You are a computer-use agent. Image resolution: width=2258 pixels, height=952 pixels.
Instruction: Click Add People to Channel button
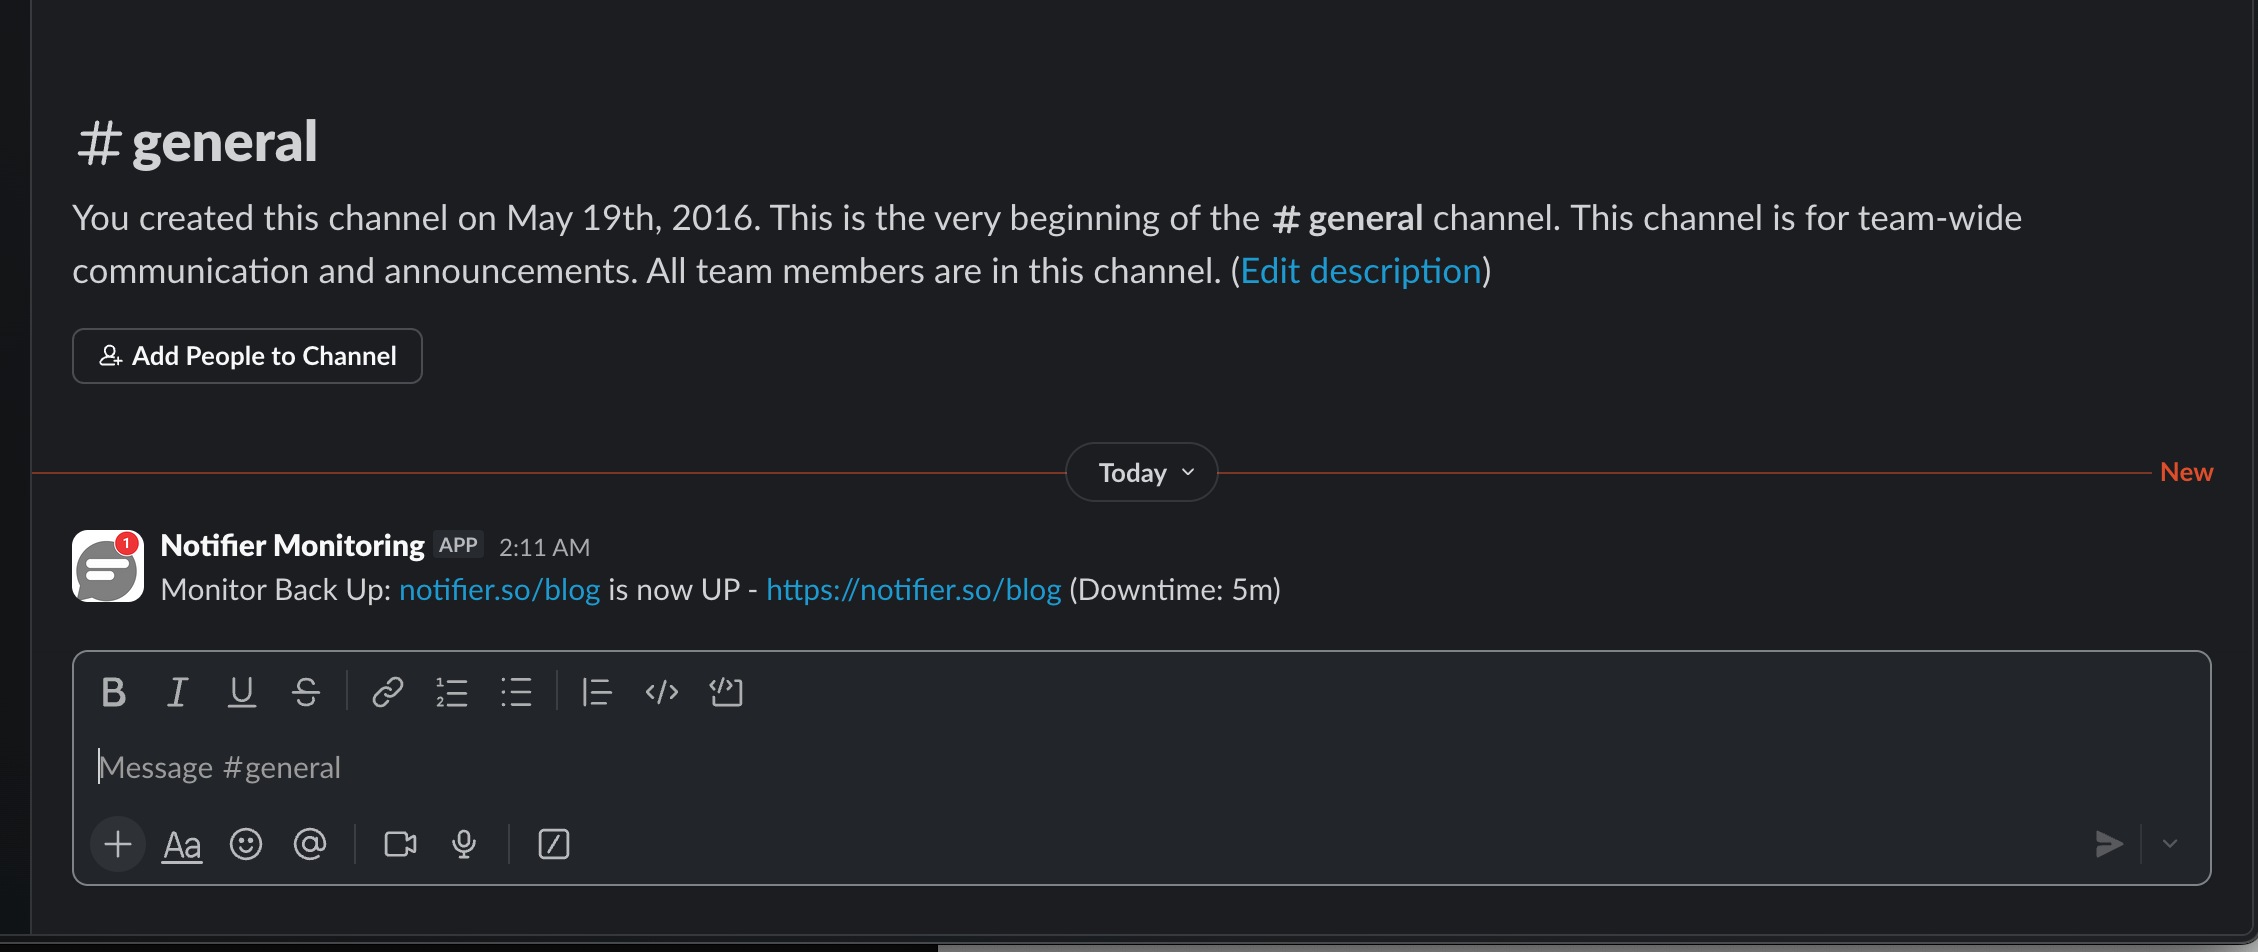pyautogui.click(x=247, y=356)
